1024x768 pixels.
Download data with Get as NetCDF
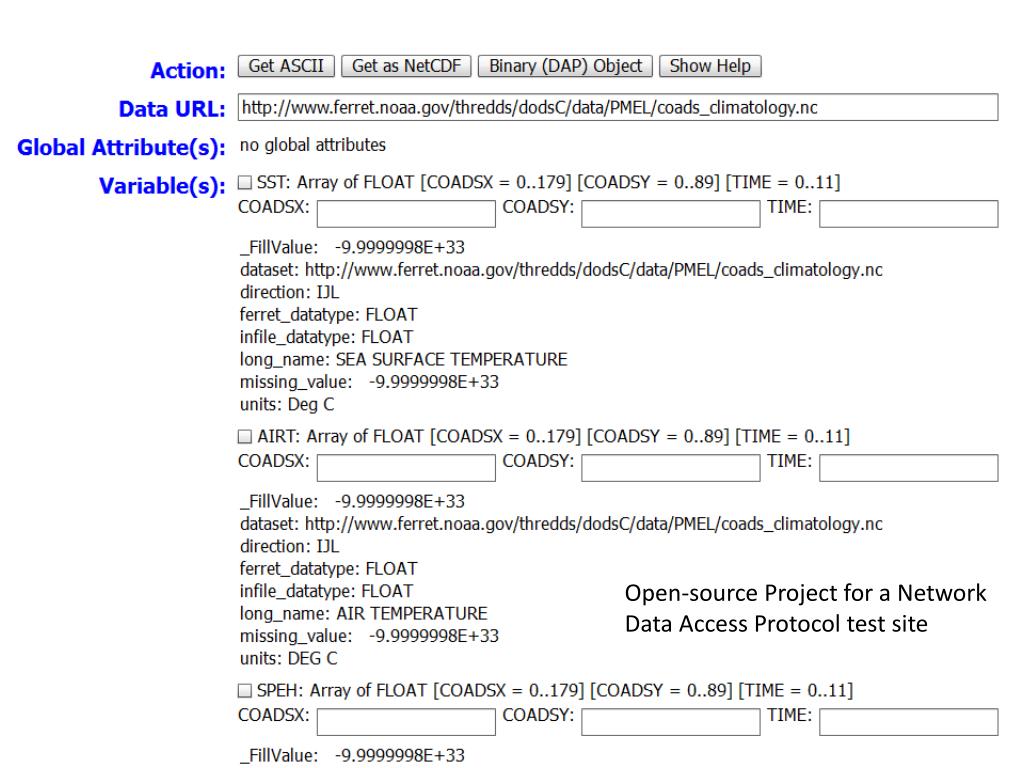[x=406, y=66]
